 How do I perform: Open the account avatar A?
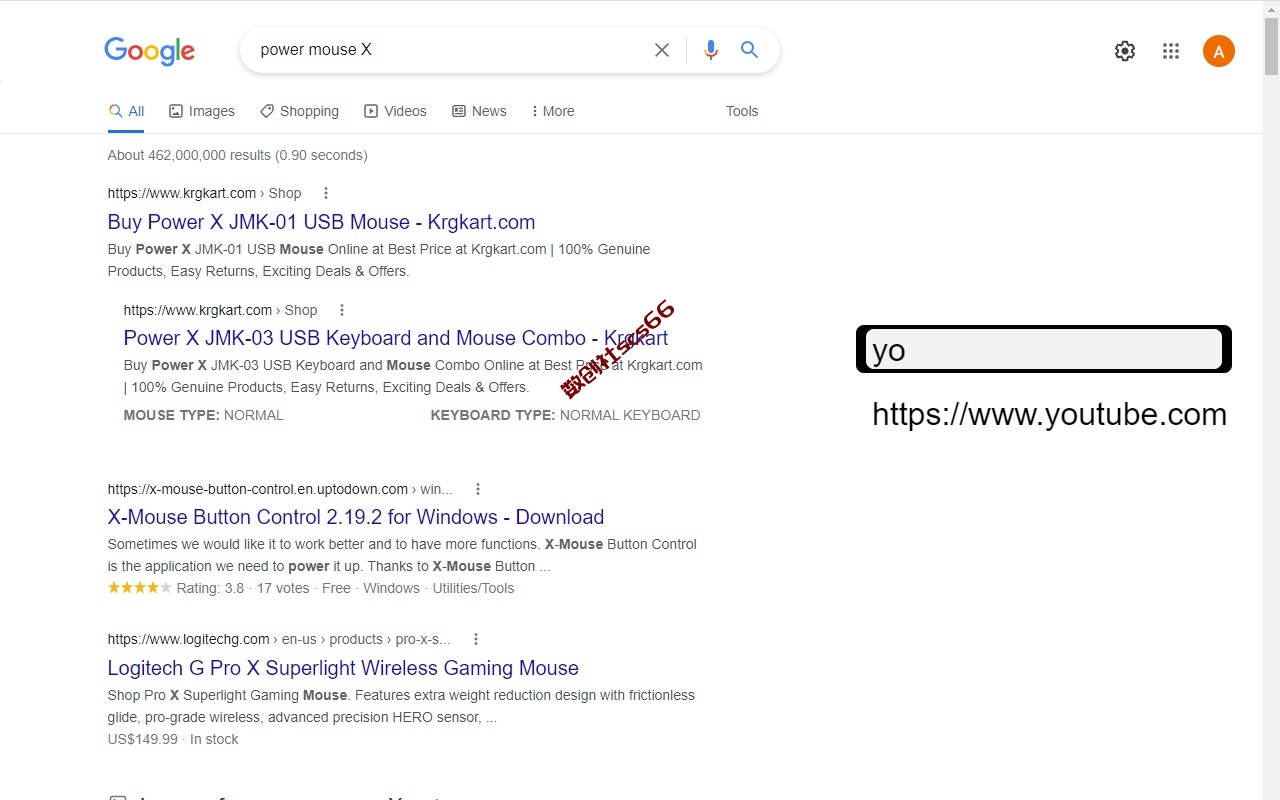[x=1219, y=51]
